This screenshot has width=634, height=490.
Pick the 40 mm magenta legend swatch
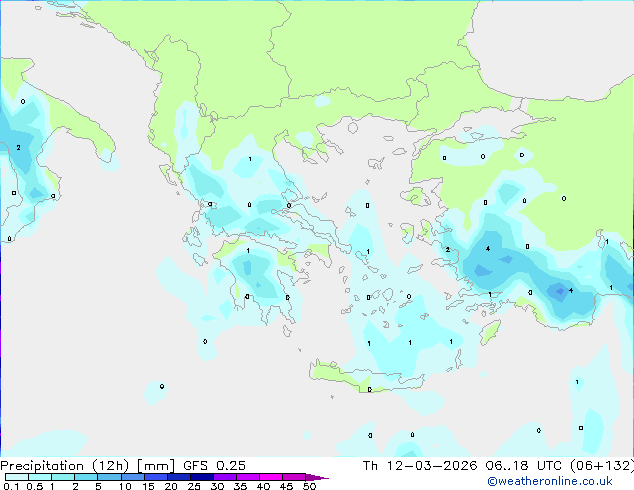(271, 477)
